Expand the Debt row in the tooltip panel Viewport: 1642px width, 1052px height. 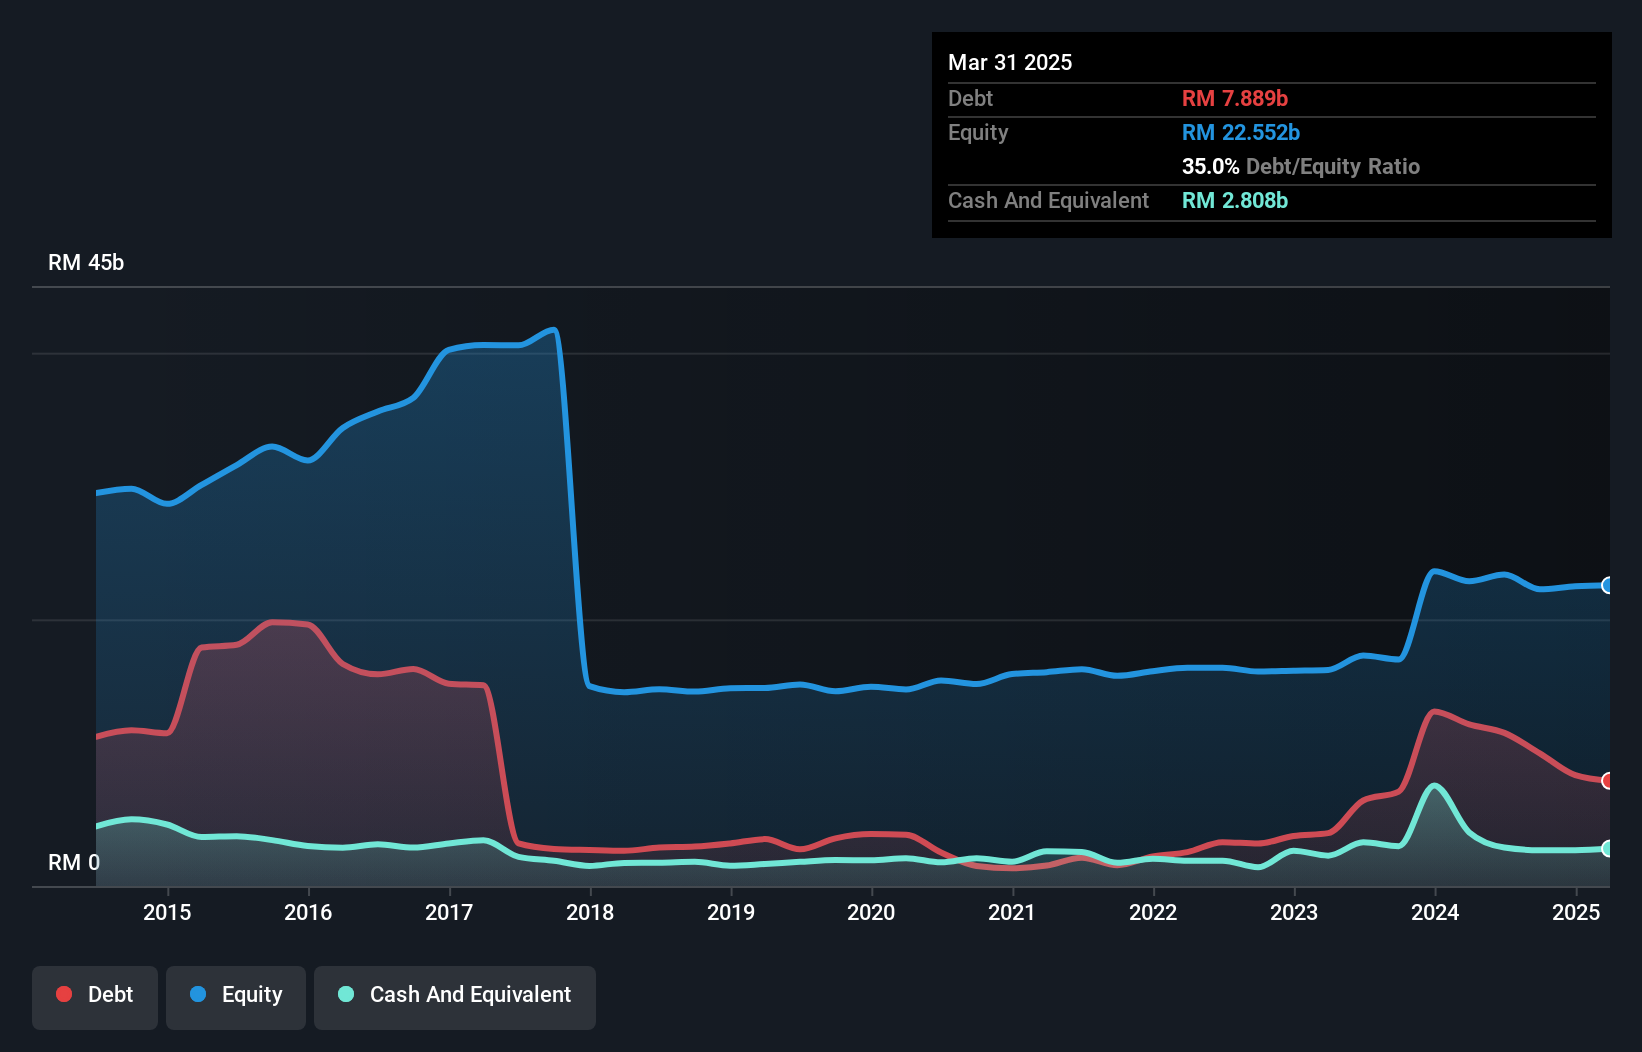coord(970,98)
